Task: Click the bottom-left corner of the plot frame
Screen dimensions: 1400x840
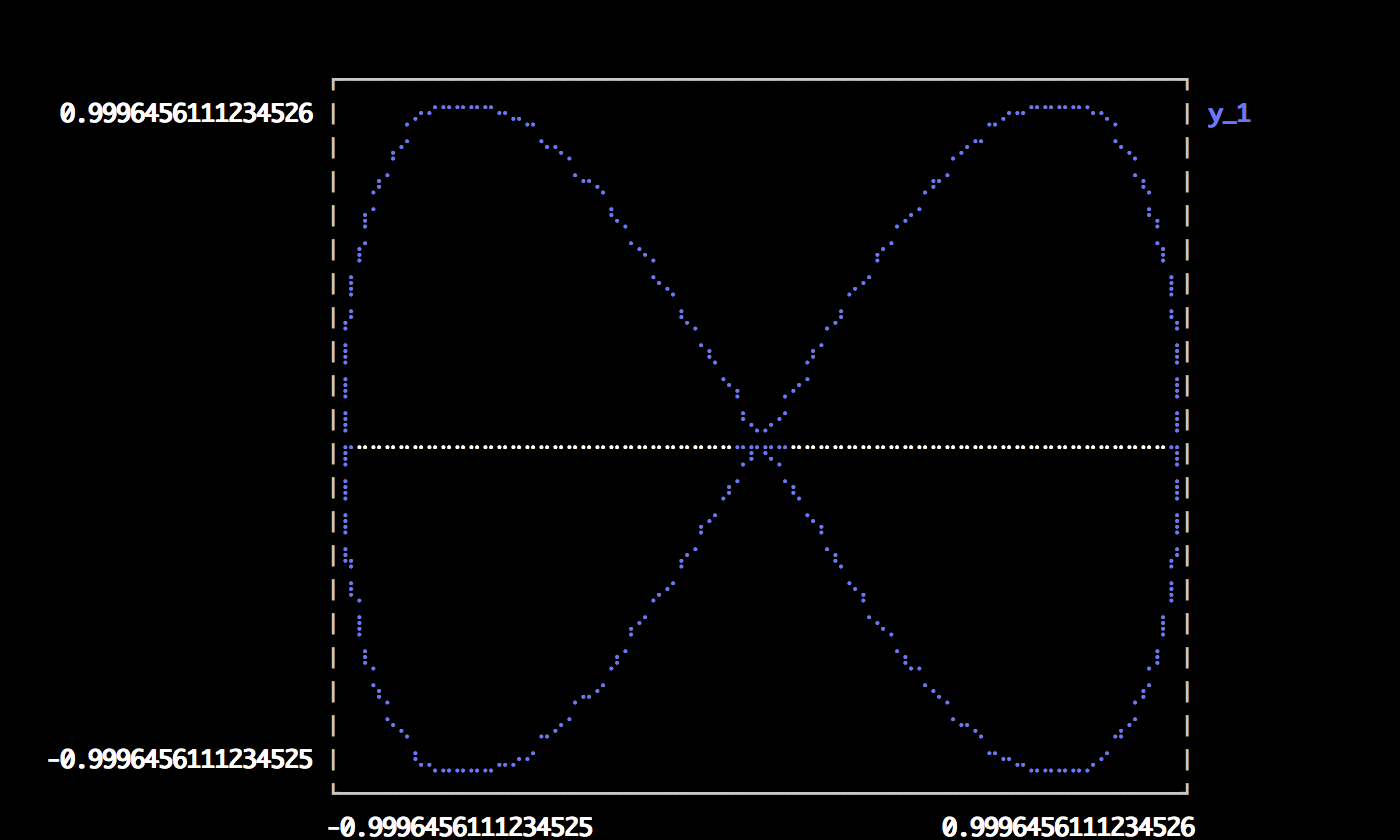Action: coord(334,793)
